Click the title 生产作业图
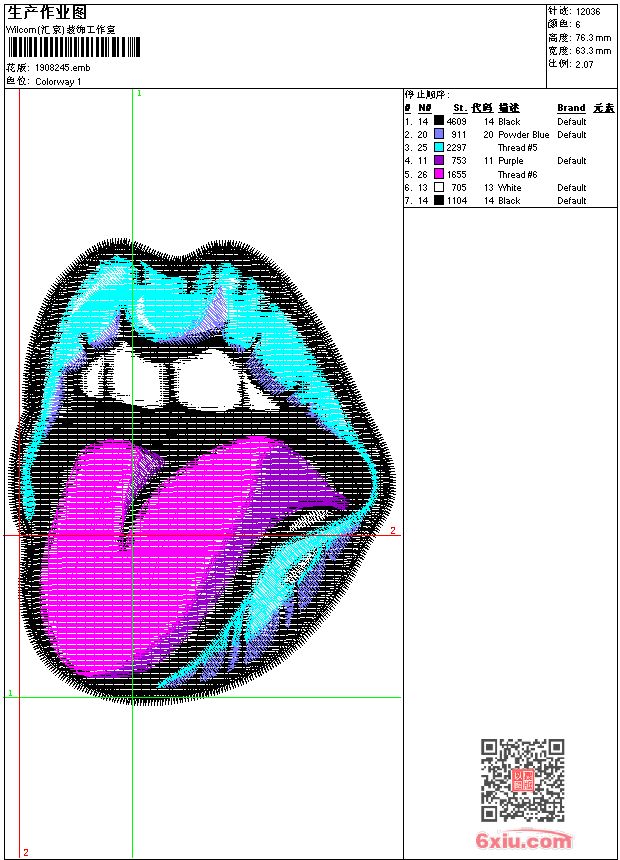The height and width of the screenshot is (860, 620). coord(47,13)
